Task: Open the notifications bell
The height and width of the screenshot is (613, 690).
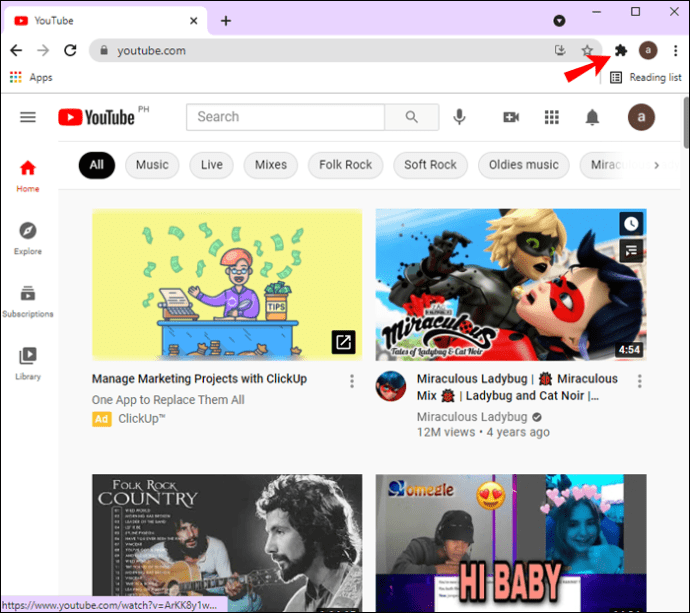Action: coord(592,117)
